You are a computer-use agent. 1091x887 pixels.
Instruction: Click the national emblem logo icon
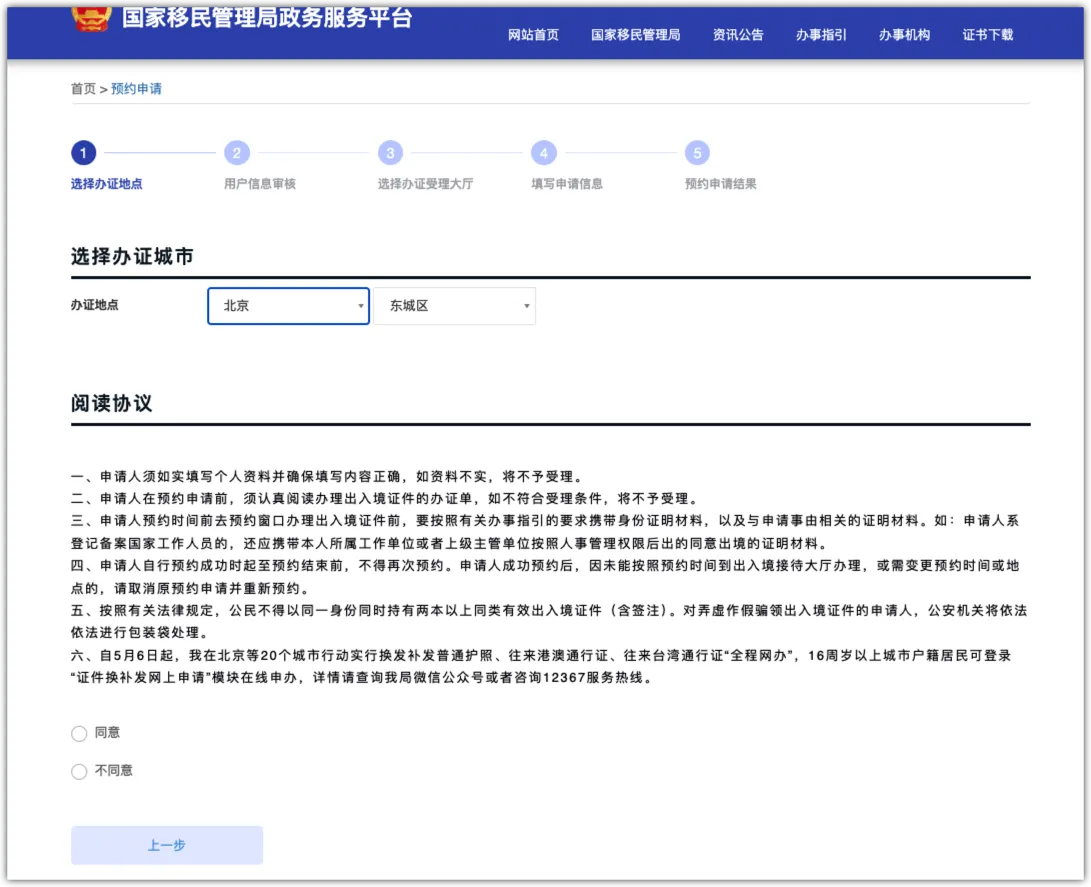(x=91, y=18)
